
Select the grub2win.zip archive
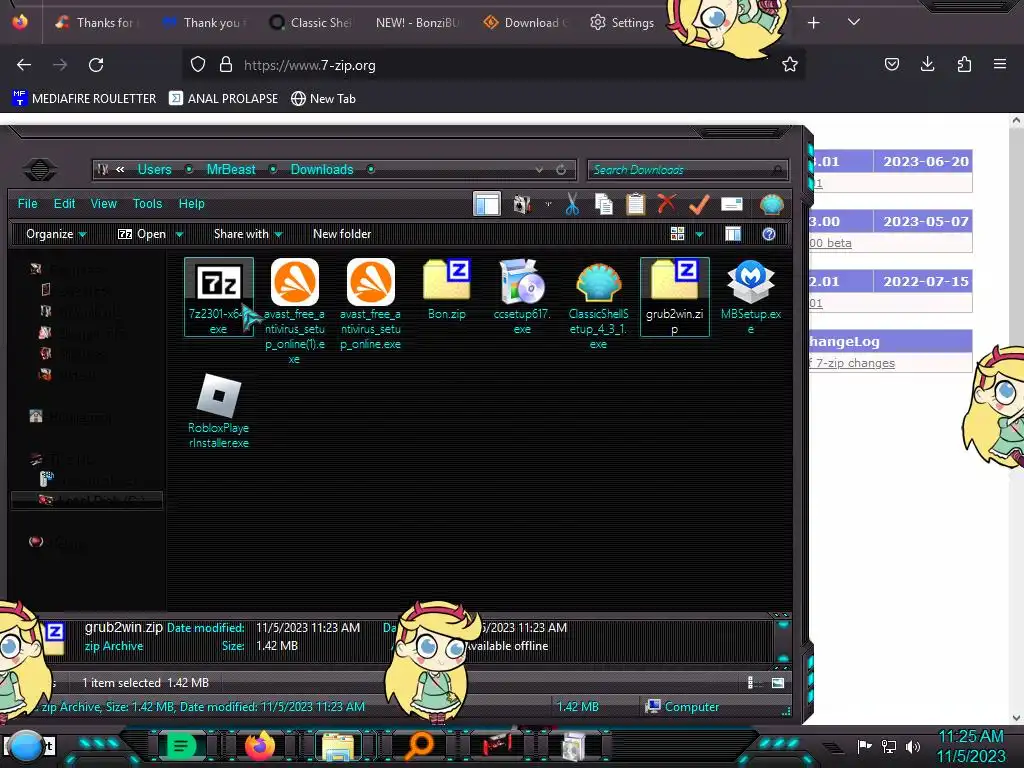pyautogui.click(x=675, y=296)
